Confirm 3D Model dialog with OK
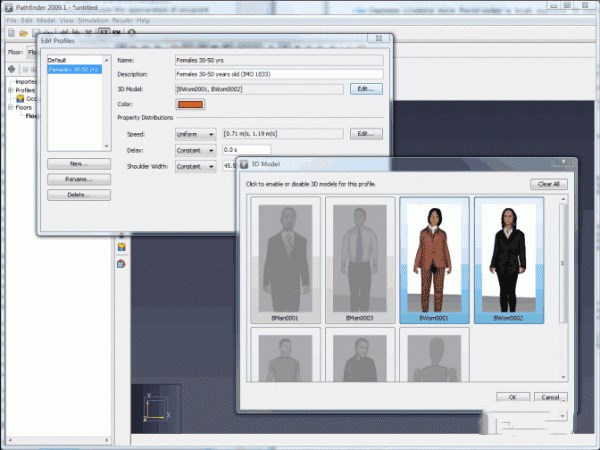Screen dimensions: 600x450 (511, 397)
